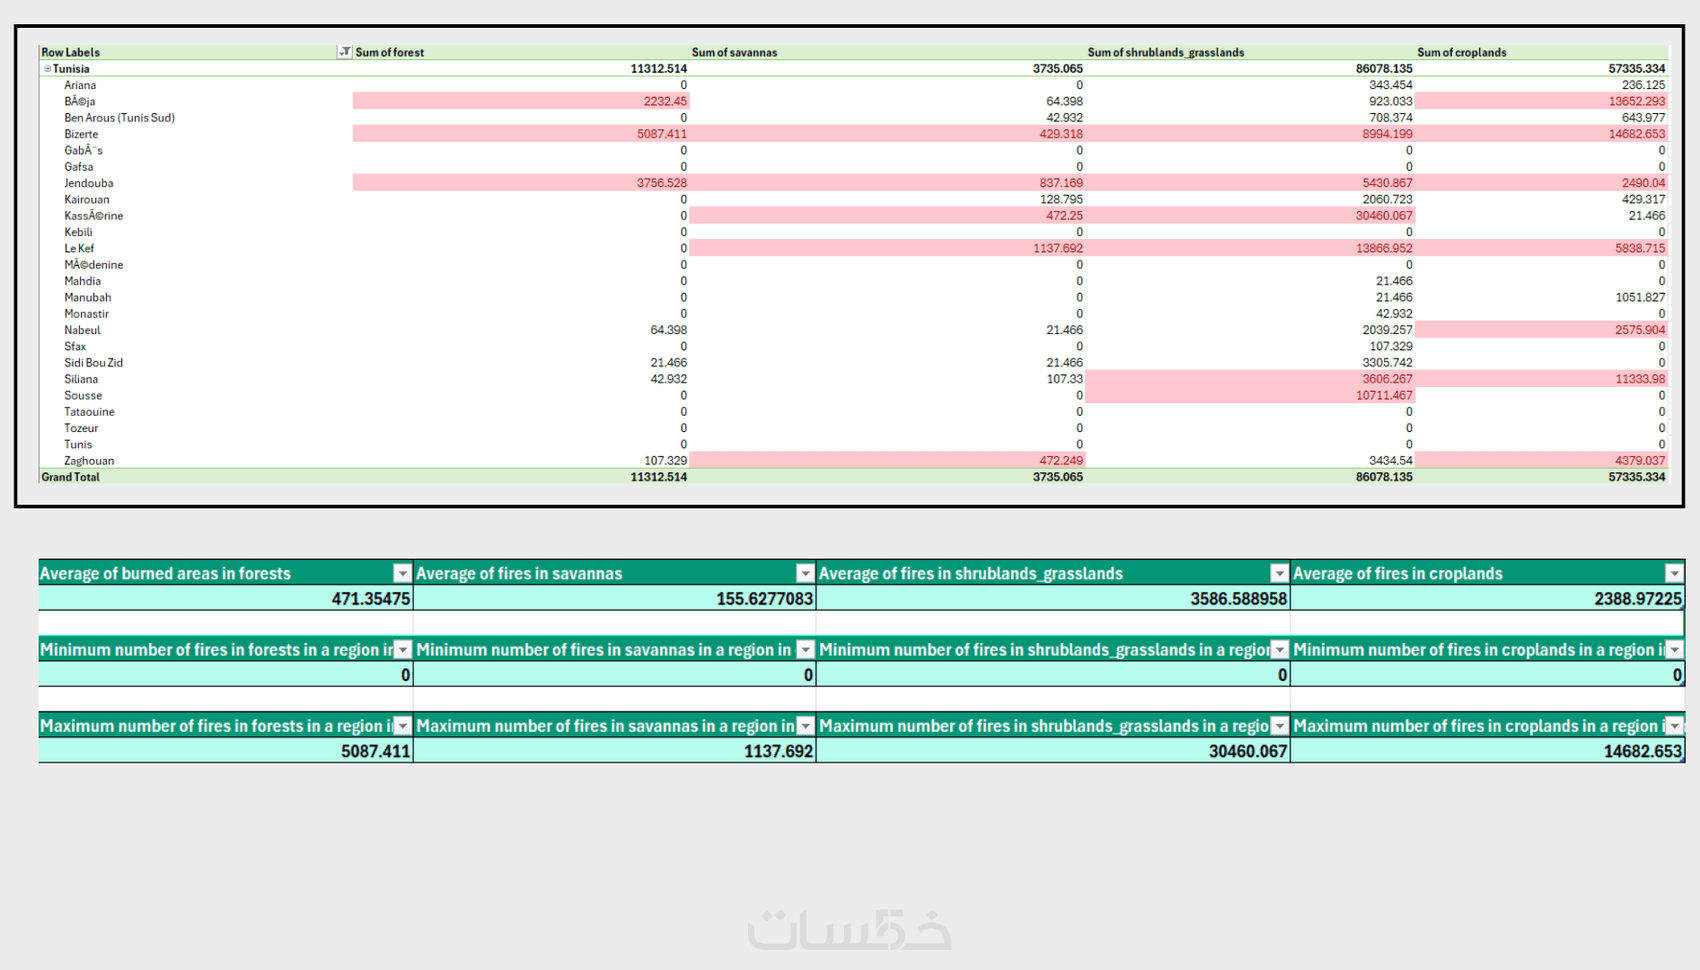This screenshot has width=1700, height=970.
Task: Open filter arrow for Minimum fires in savannas header
Action: pos(805,650)
